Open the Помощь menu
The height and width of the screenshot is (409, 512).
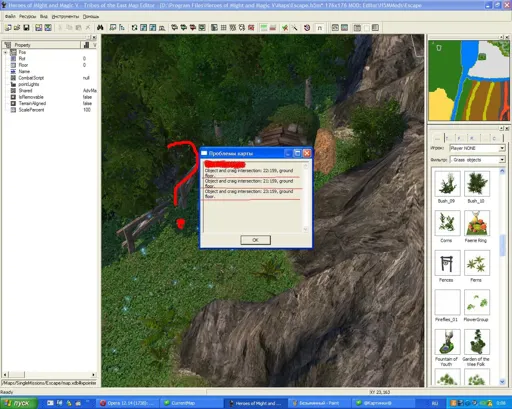coord(91,16)
